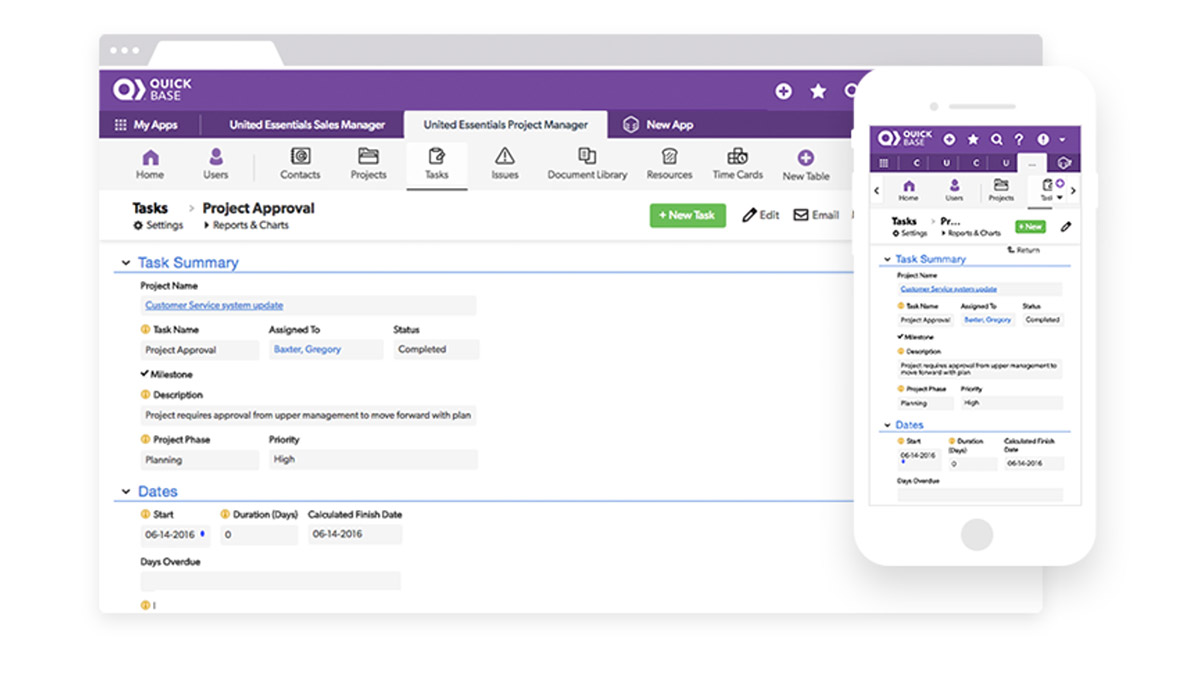1200x678 pixels.
Task: Open the Issues warning icon
Action: point(505,157)
